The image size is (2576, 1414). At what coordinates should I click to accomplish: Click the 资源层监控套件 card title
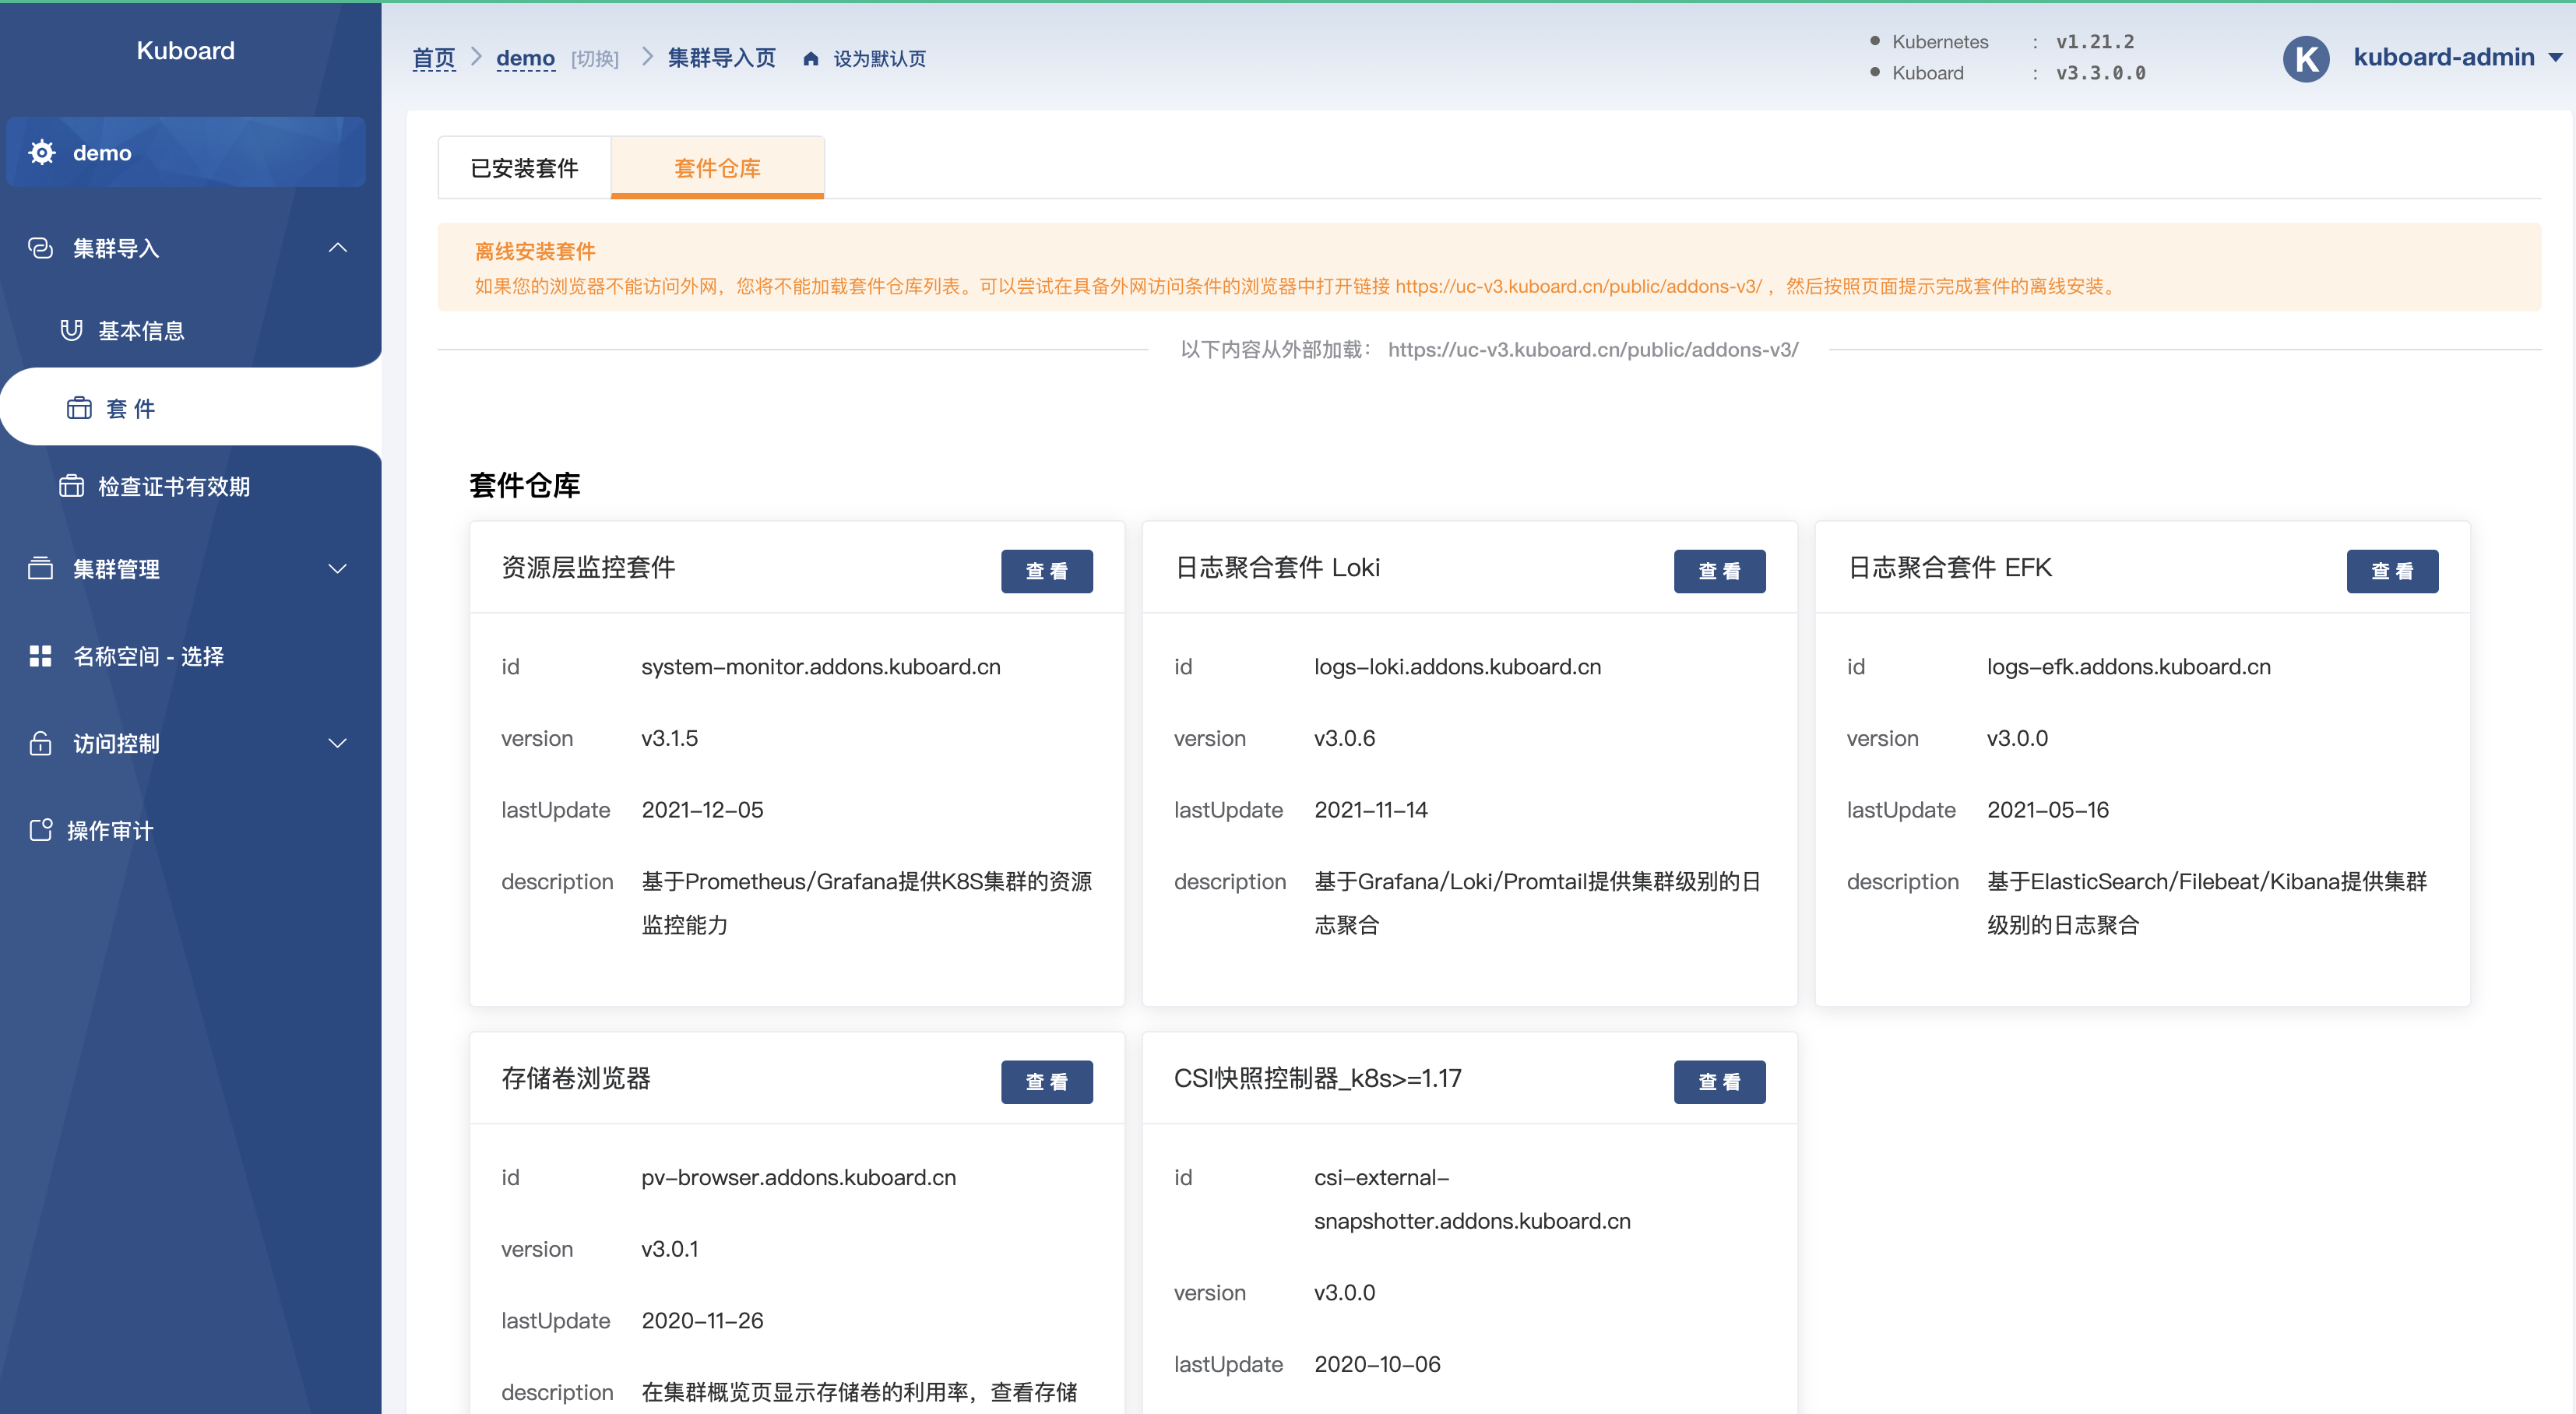coord(588,567)
